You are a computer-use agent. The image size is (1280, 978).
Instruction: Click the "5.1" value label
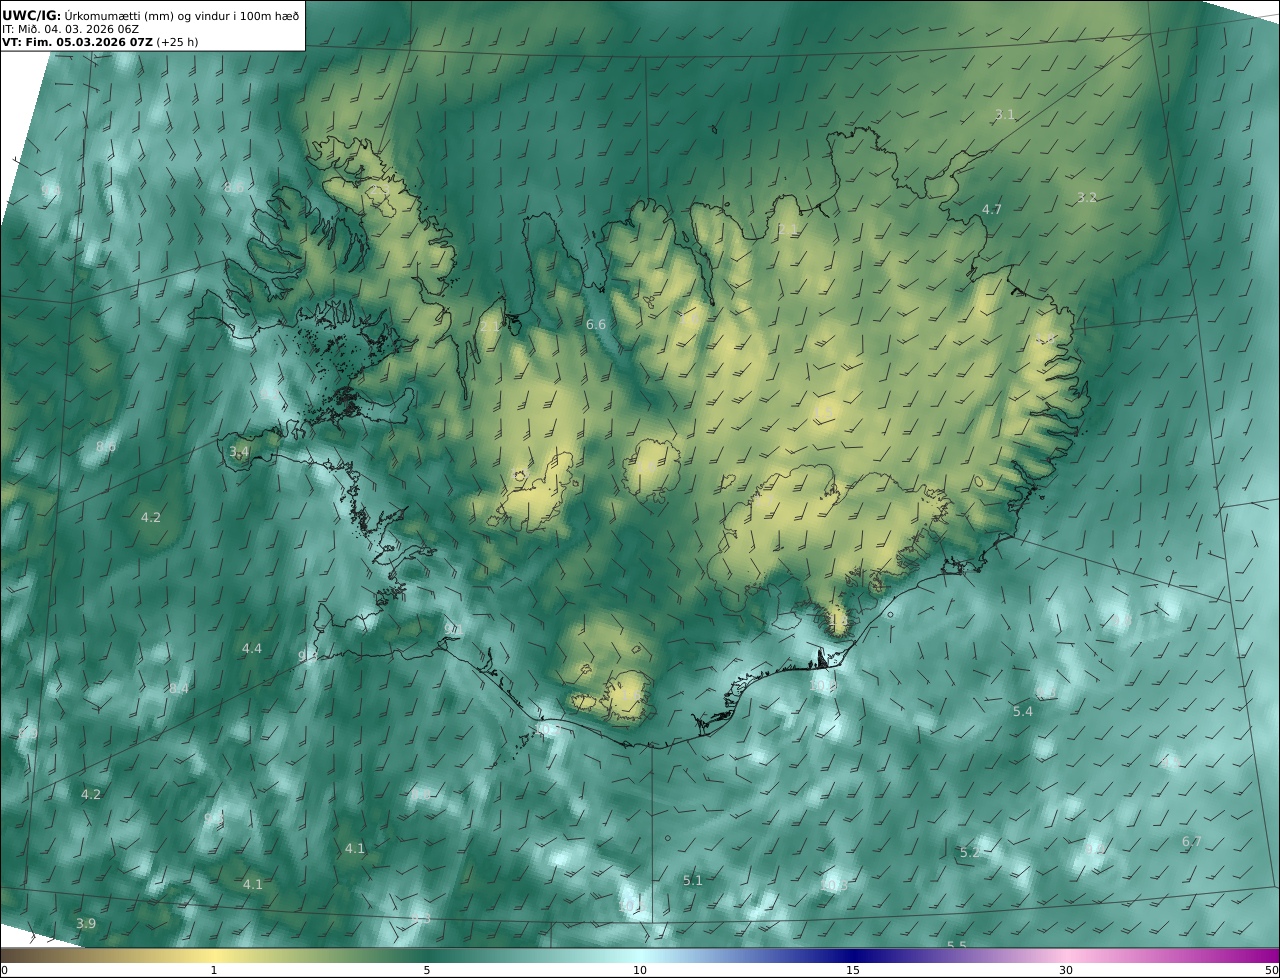693,881
